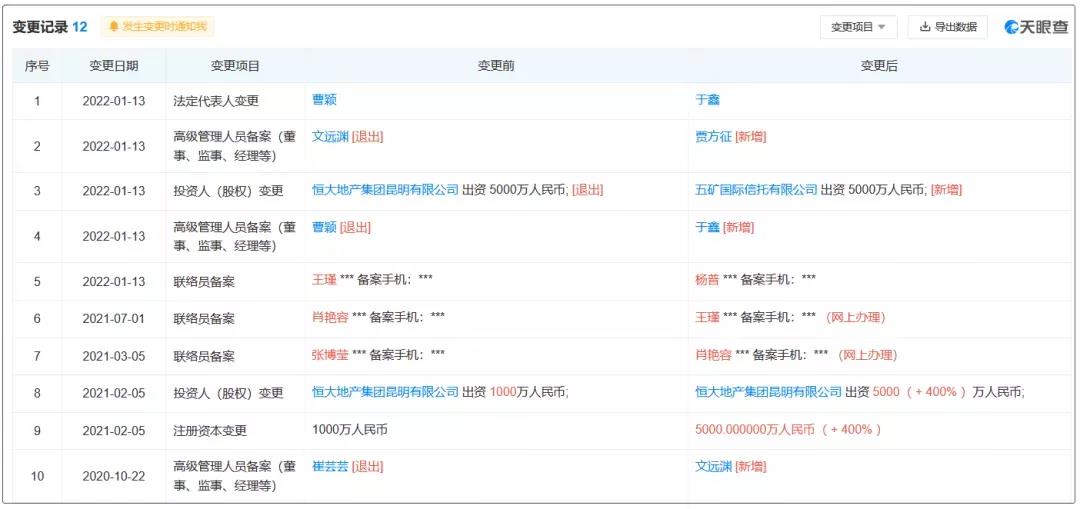Click 王瑾 in the 变更后 cell of row 6
The image size is (1080, 509).
[x=707, y=318]
